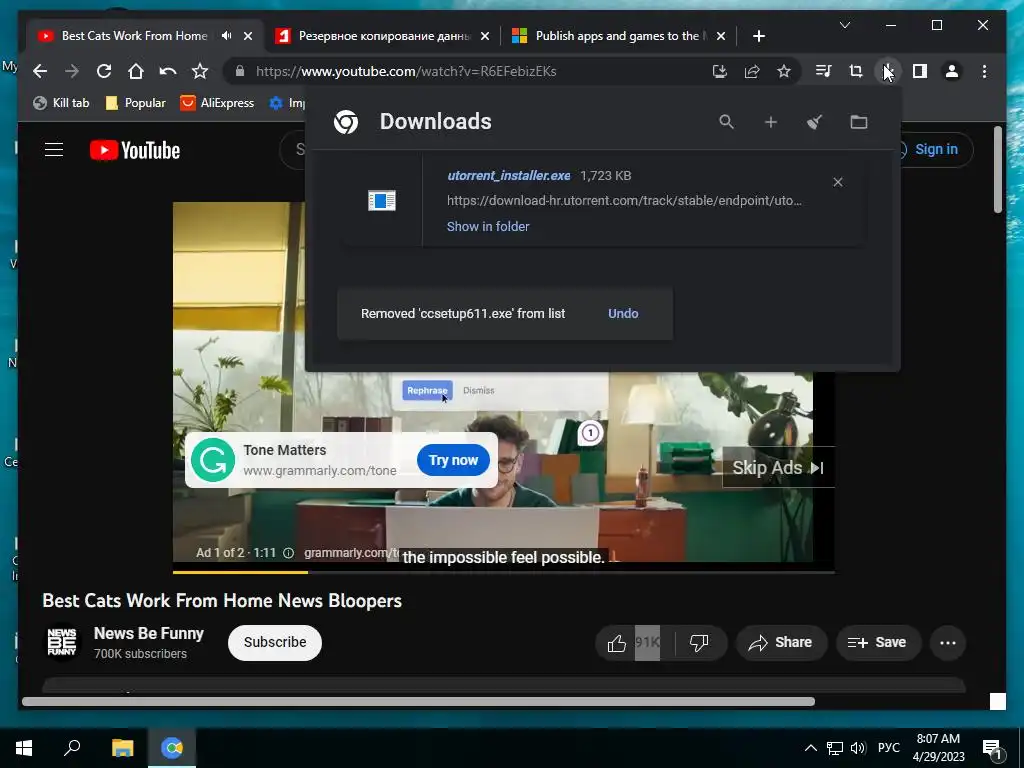Share this page from the address bar
This screenshot has height=768, width=1024.
coord(752,71)
